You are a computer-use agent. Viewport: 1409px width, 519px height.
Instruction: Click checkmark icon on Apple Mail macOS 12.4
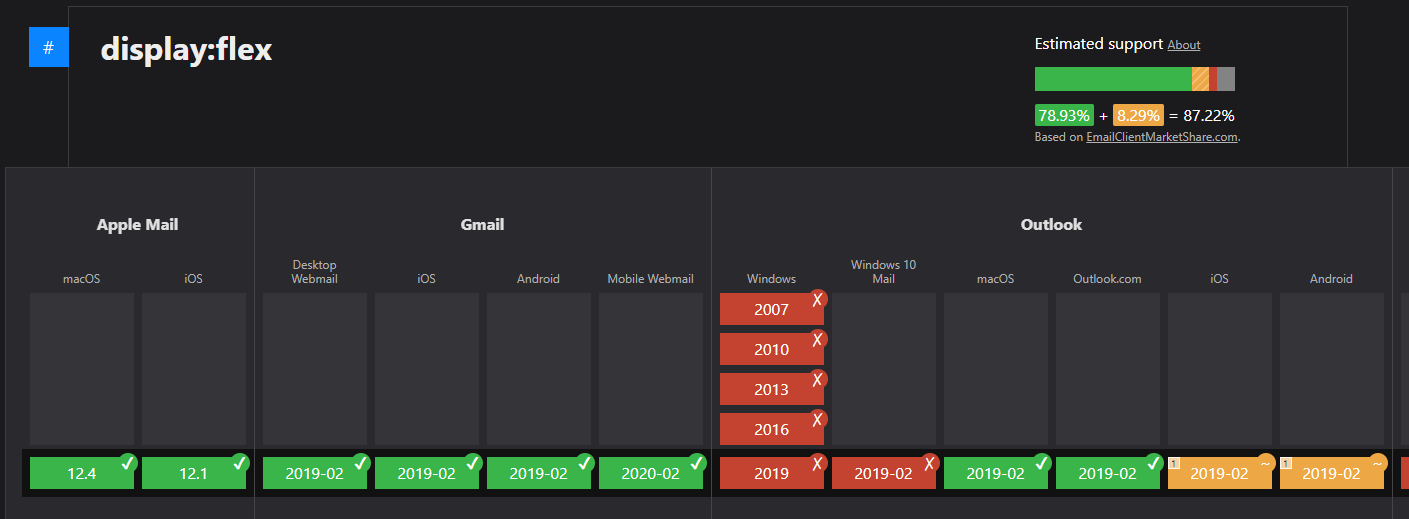pos(127,463)
